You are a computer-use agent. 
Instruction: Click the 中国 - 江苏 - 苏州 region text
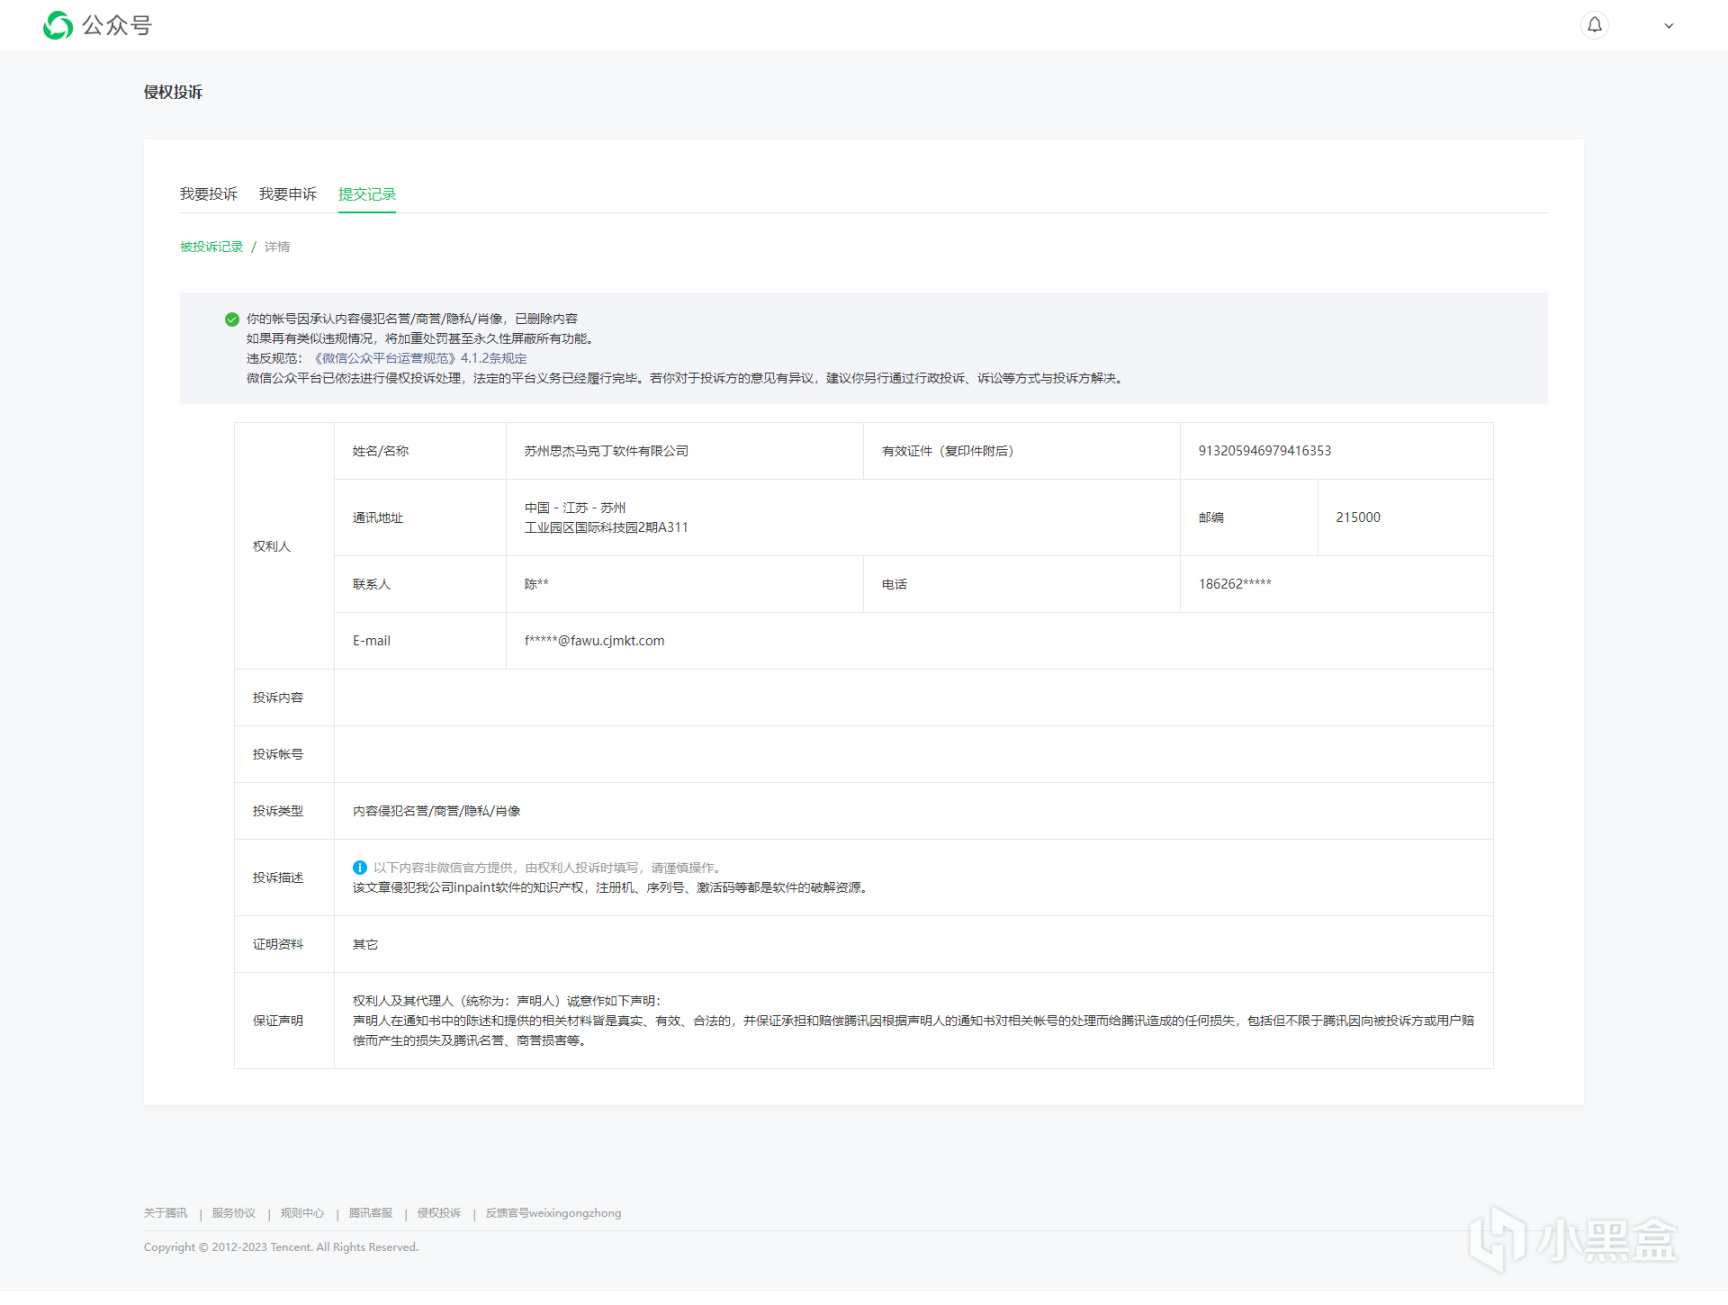575,508
